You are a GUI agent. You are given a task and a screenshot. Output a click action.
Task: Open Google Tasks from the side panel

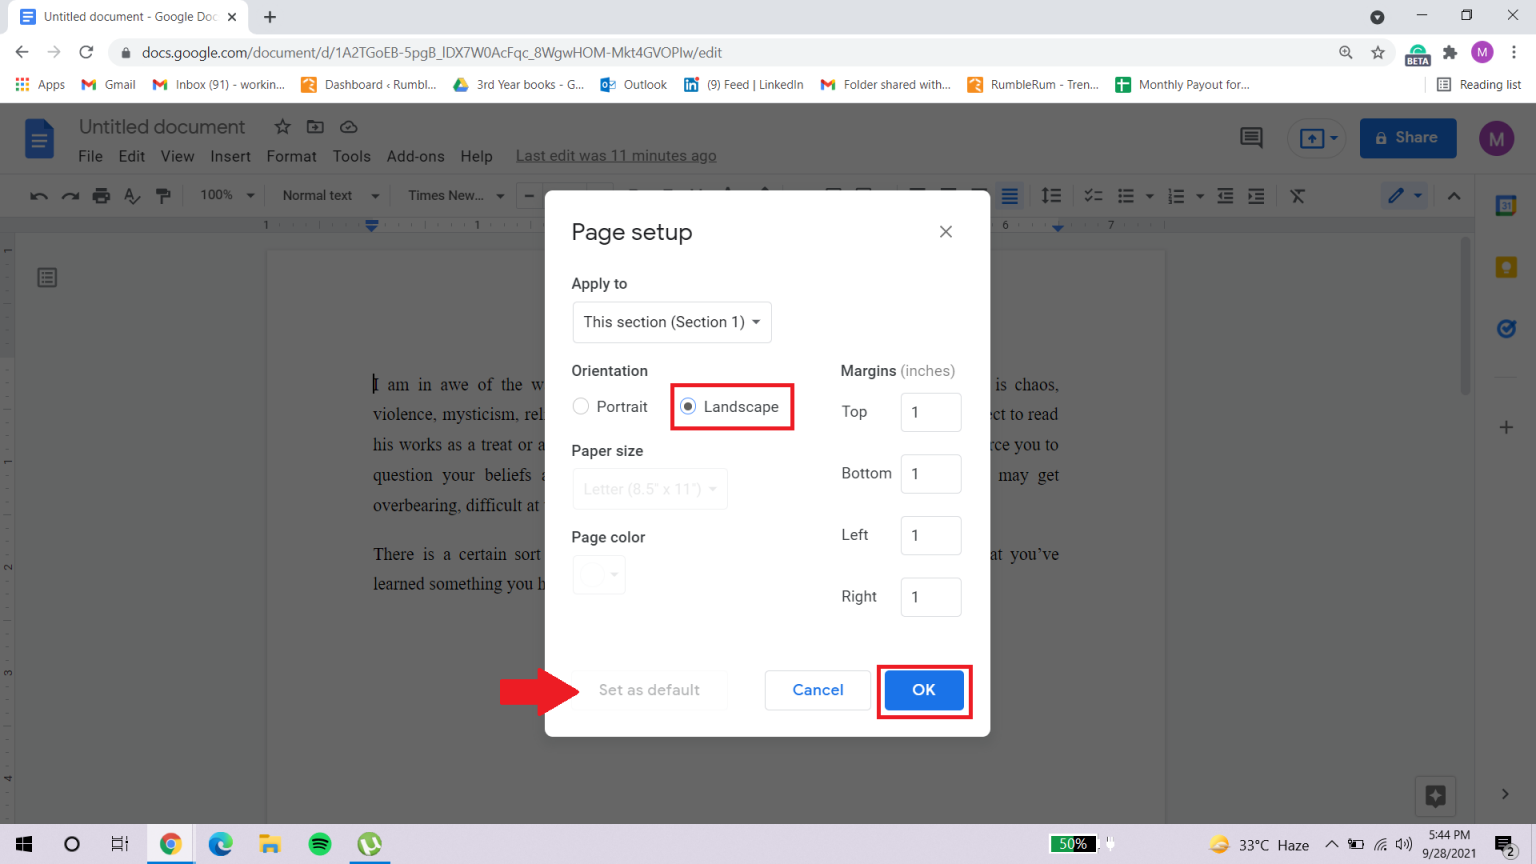click(x=1506, y=328)
